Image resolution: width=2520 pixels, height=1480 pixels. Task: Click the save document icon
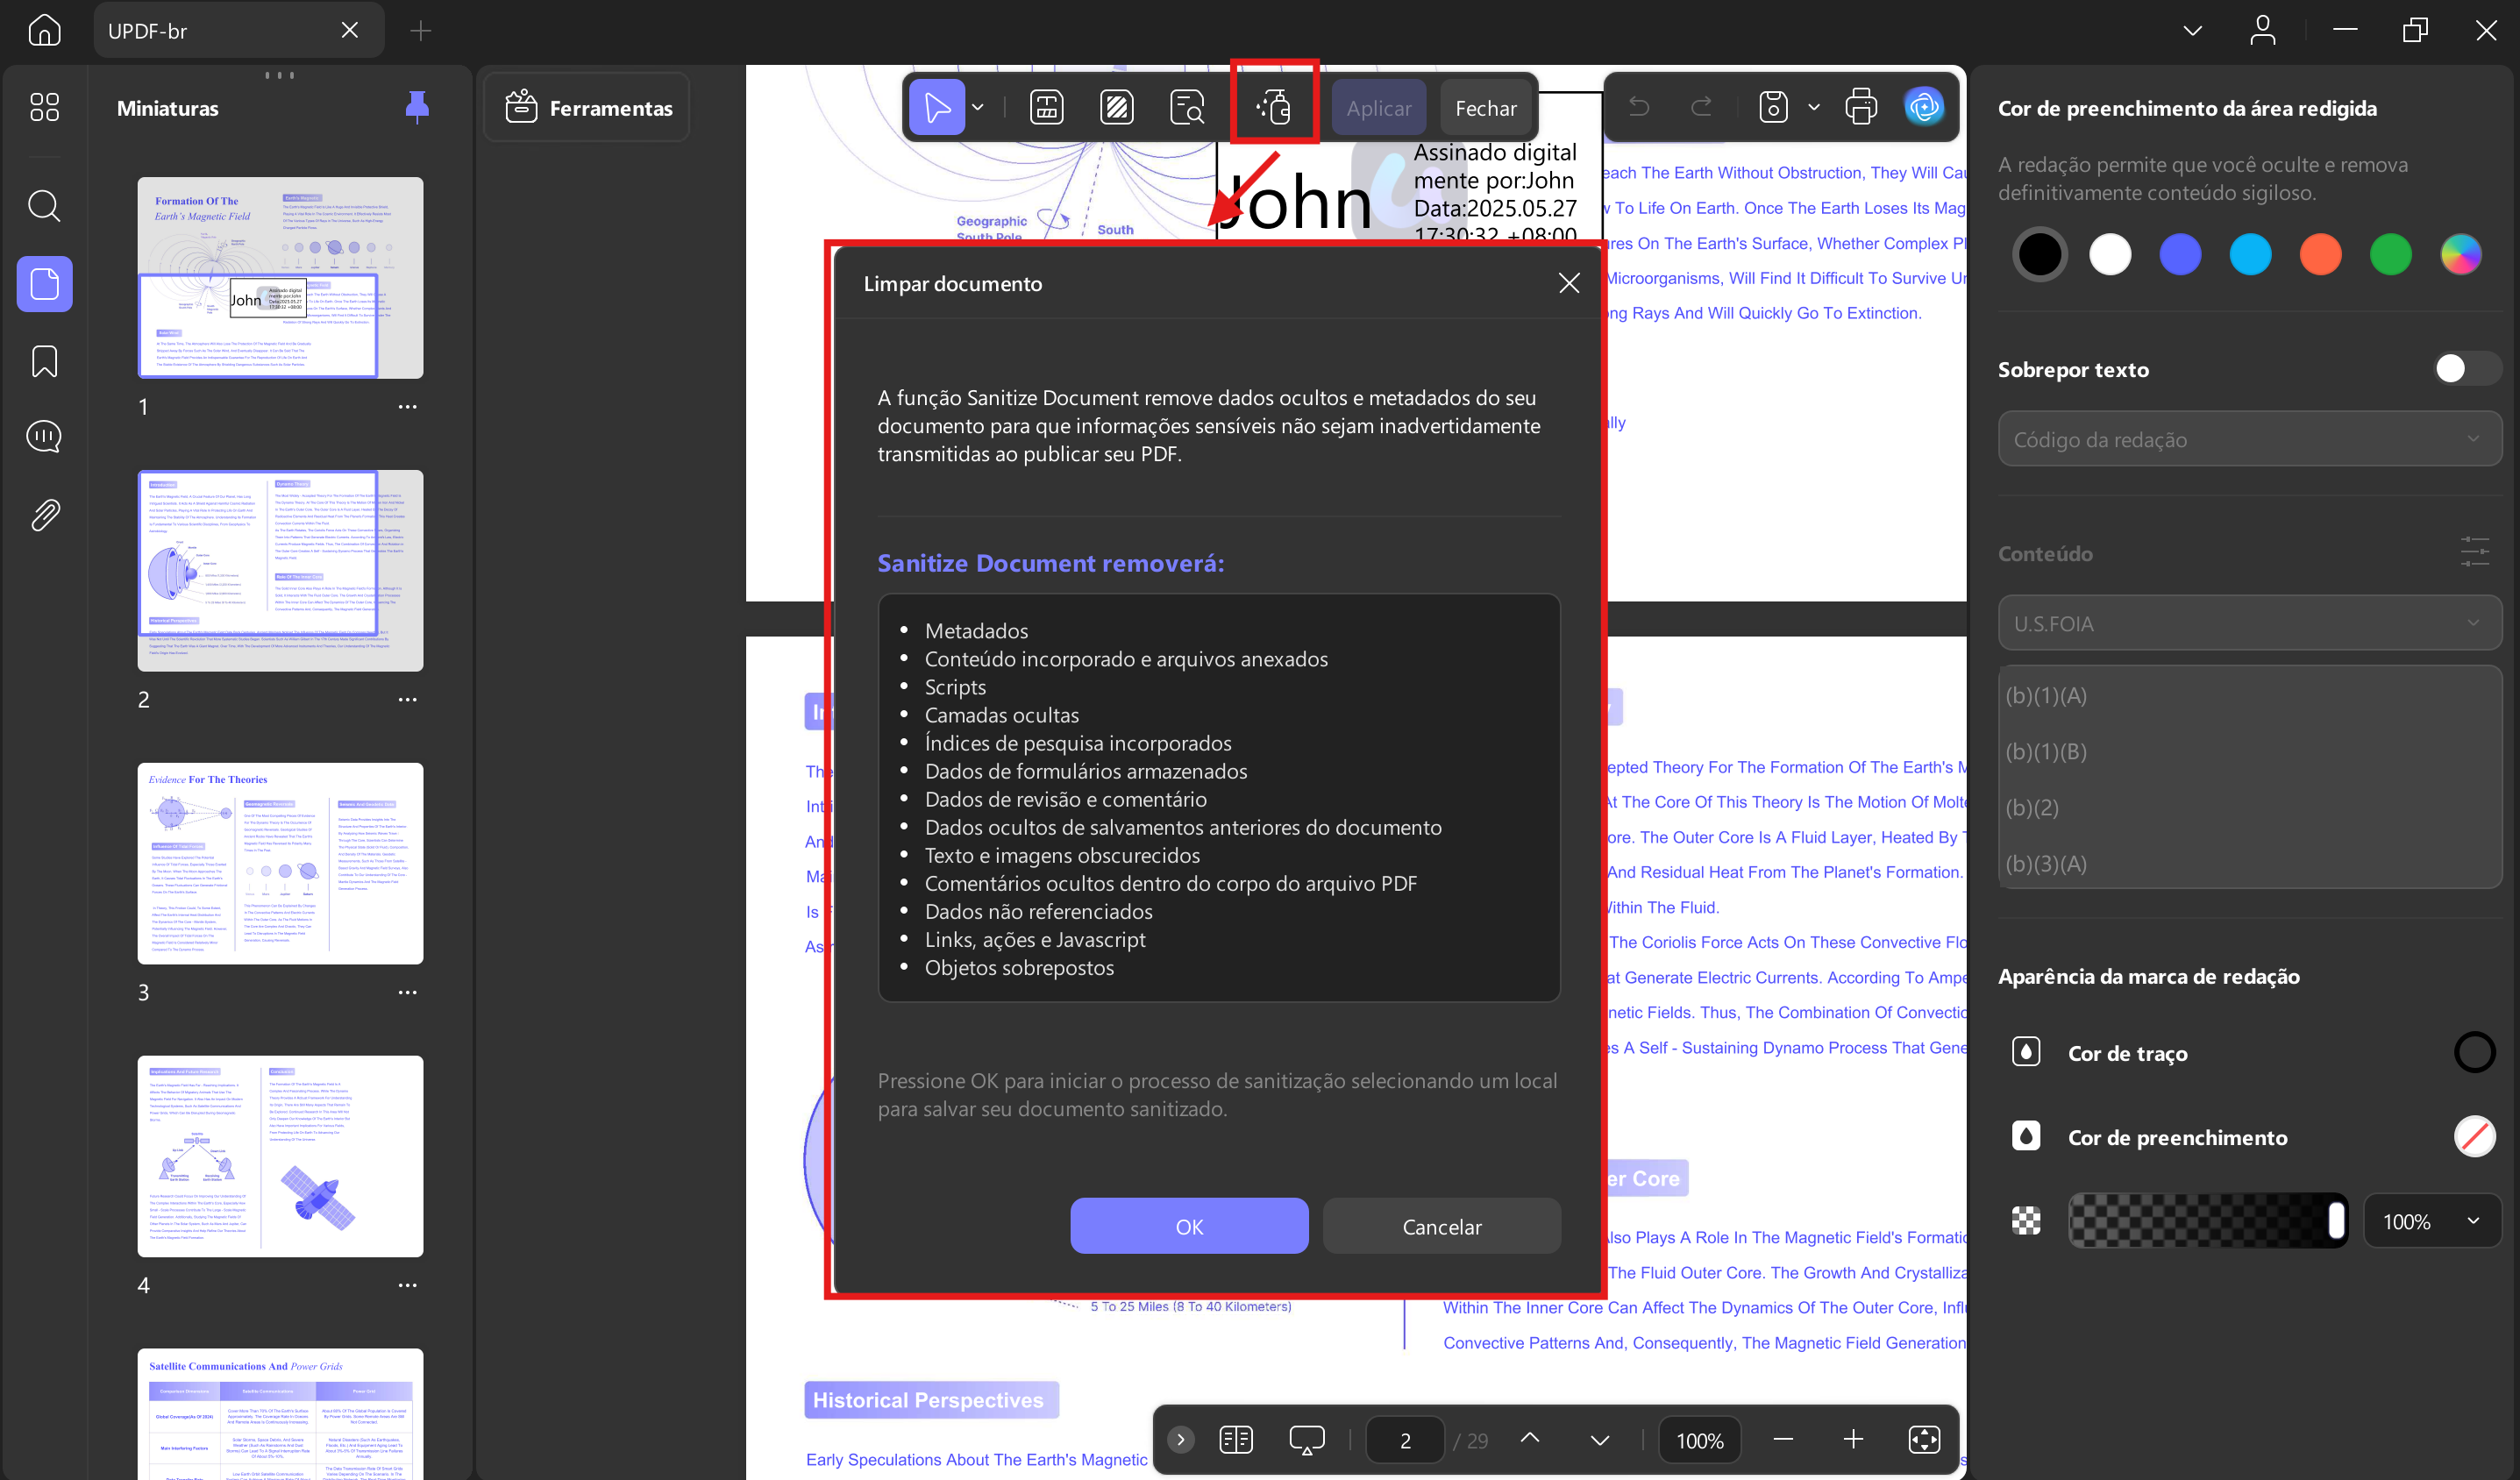(1773, 106)
